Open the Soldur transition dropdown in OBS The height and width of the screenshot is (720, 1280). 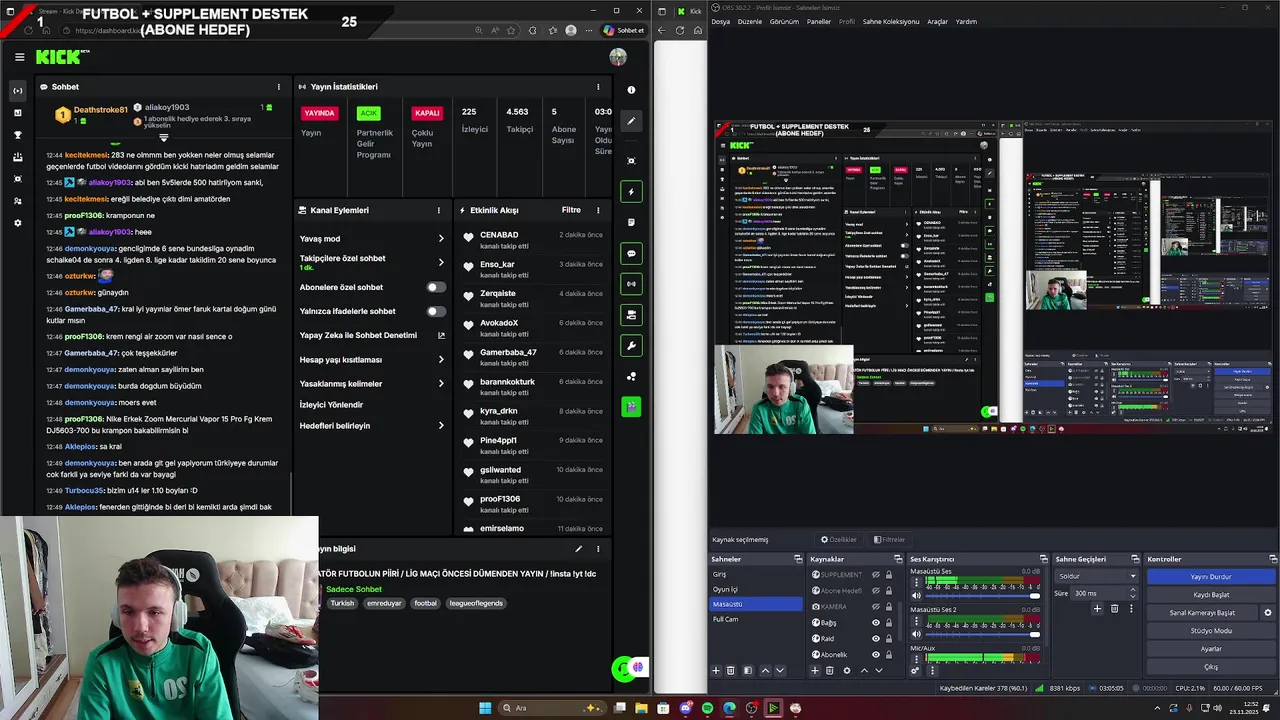[x=1097, y=576]
